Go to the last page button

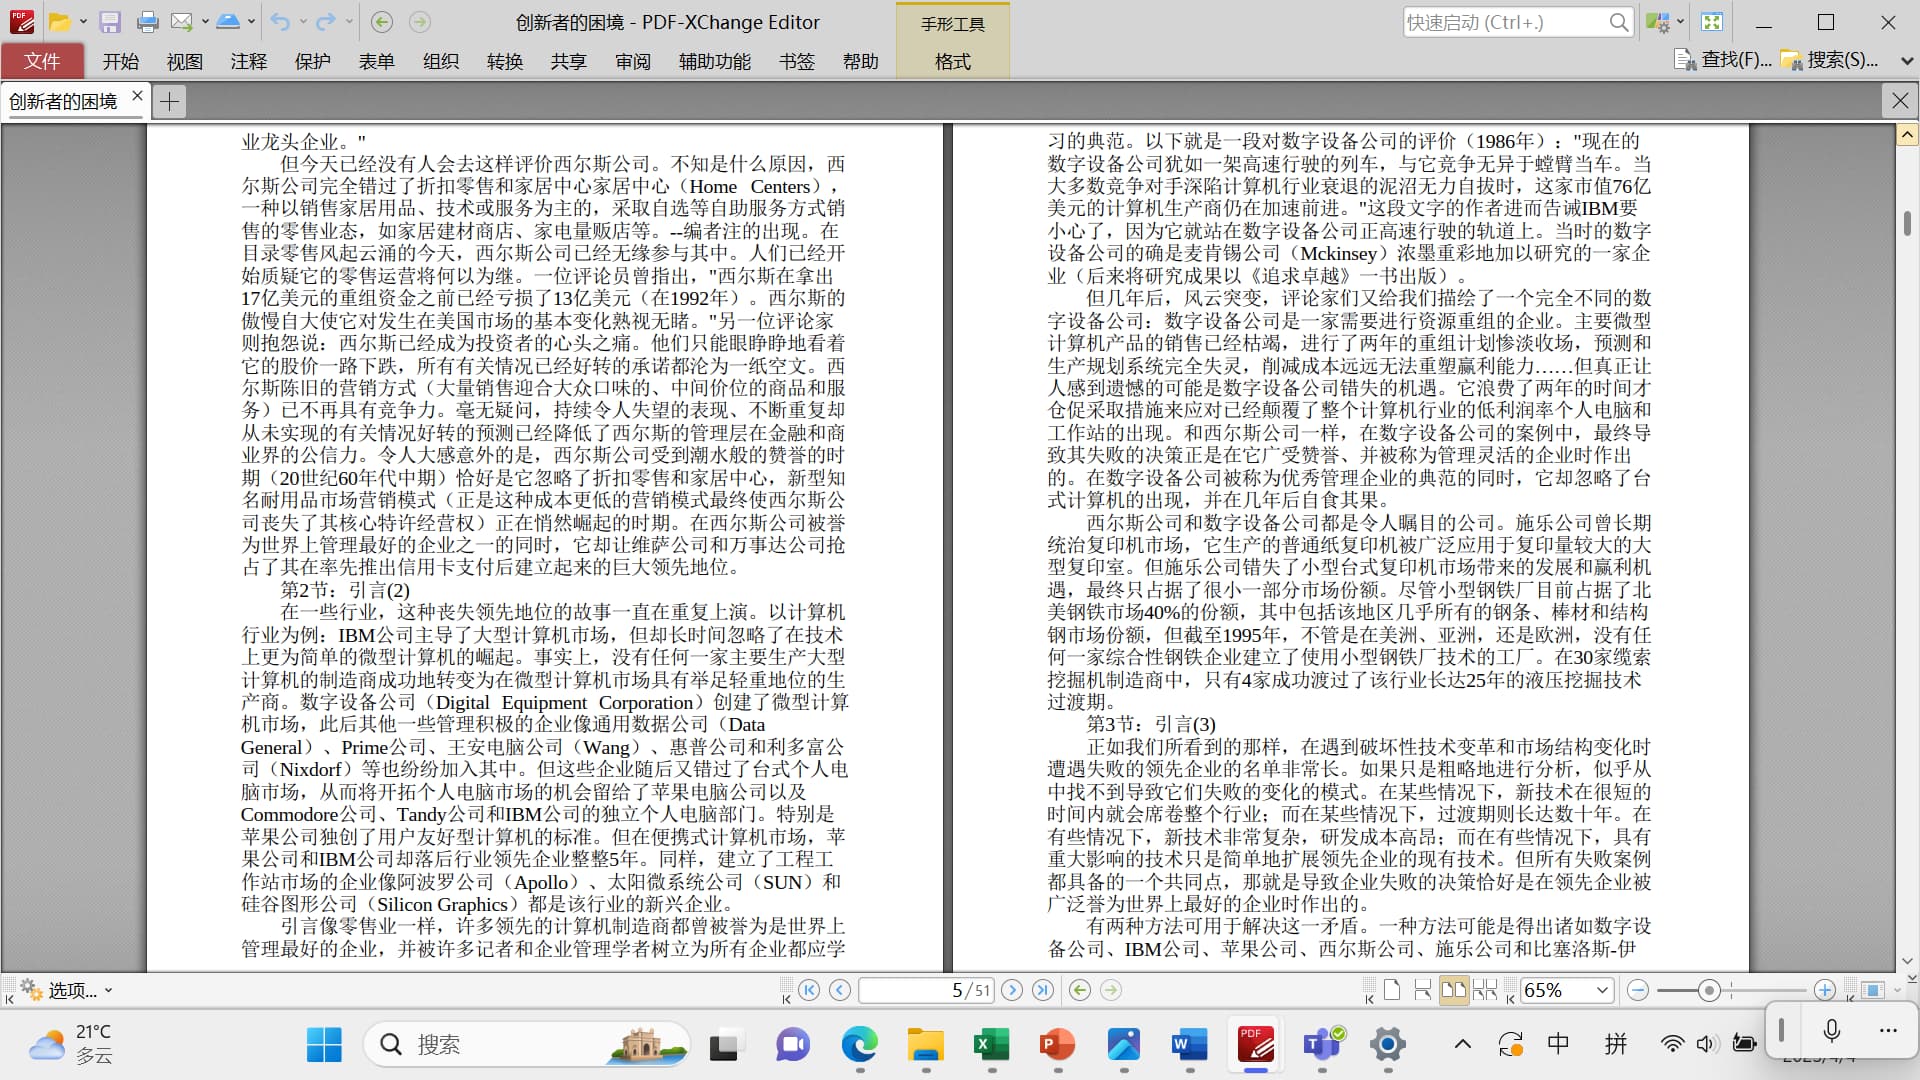click(x=1043, y=990)
